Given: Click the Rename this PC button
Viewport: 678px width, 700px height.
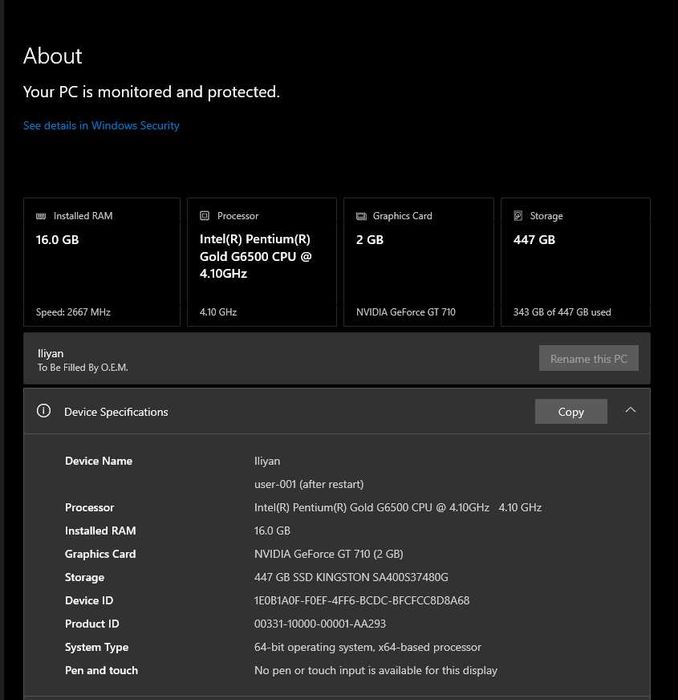Looking at the screenshot, I should pyautogui.click(x=588, y=358).
